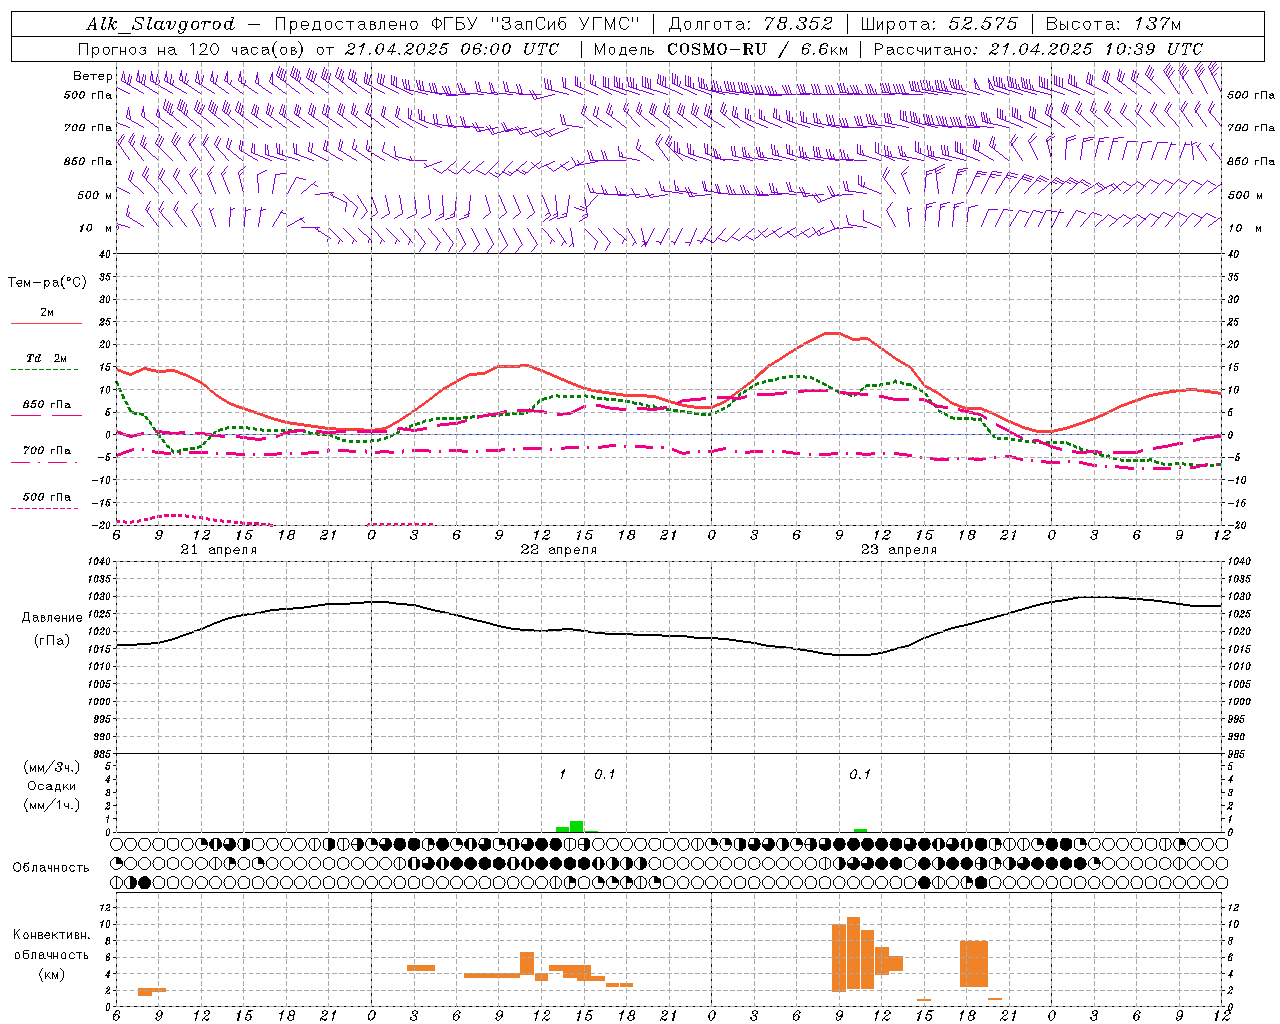Click the altitude value 137м
Viewport: 1280px width, 1024px height.
coord(1157,24)
